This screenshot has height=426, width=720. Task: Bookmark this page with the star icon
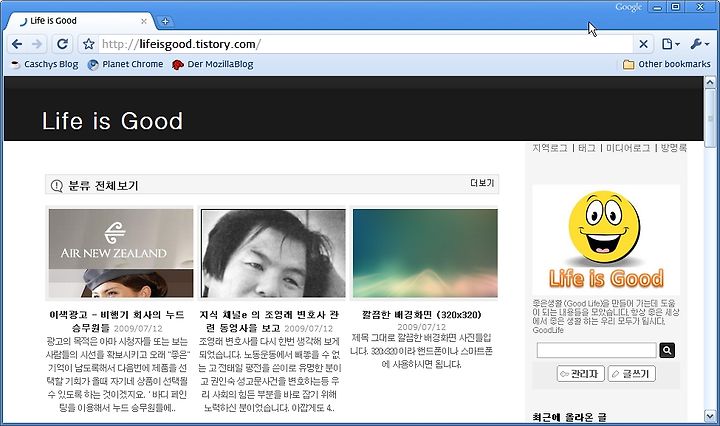[89, 44]
